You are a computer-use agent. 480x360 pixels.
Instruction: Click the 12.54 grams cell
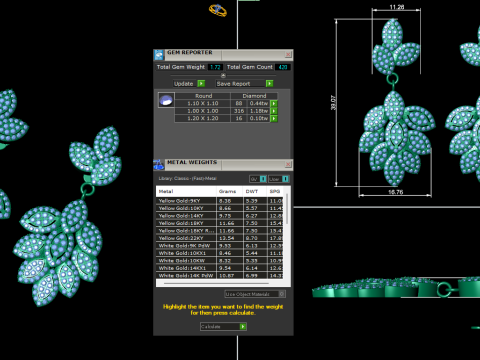230,238
